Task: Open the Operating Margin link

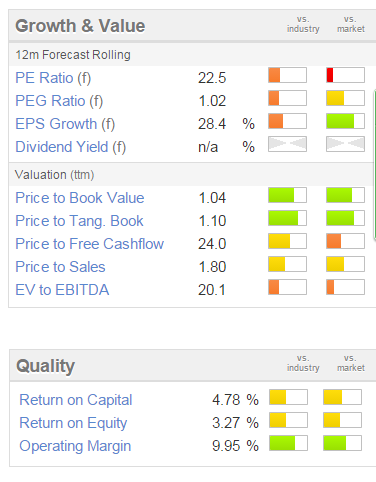Action: (x=75, y=446)
